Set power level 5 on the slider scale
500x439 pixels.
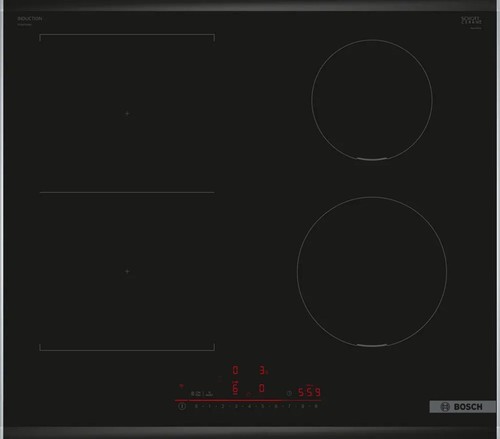coord(263,406)
